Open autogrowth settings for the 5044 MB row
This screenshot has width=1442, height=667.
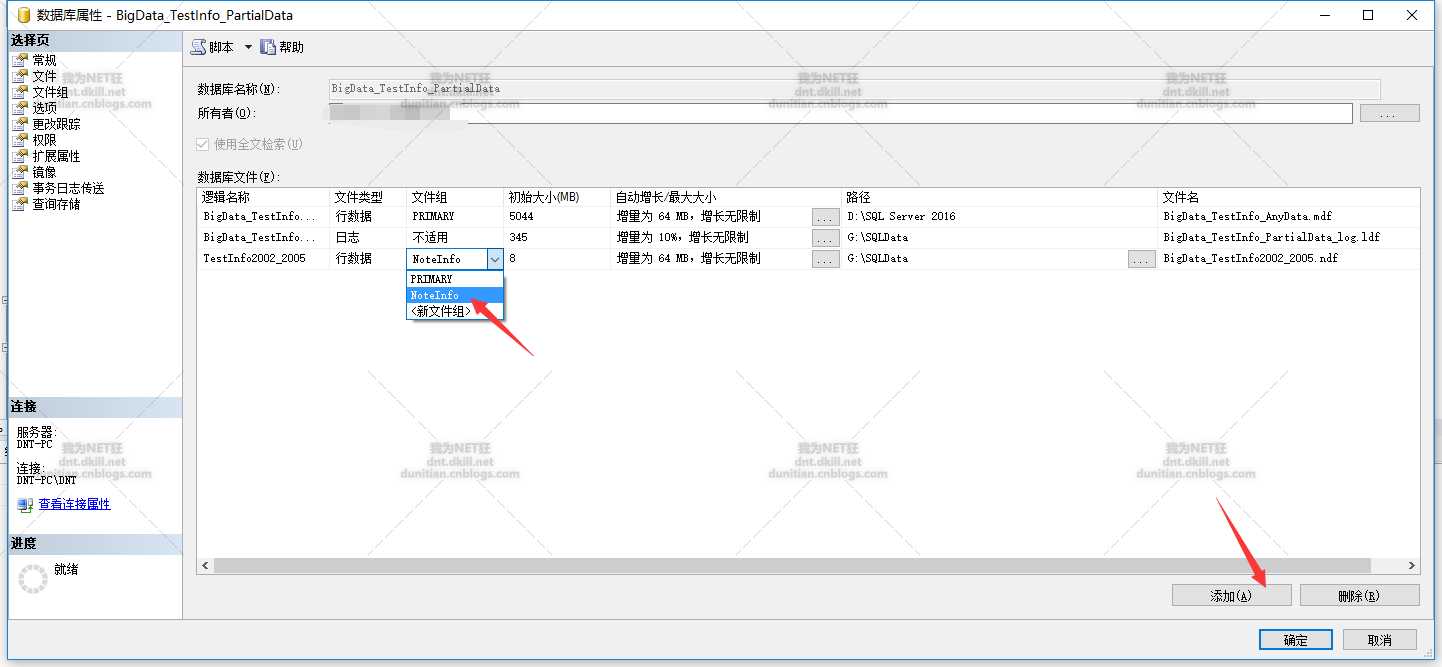(x=825, y=216)
